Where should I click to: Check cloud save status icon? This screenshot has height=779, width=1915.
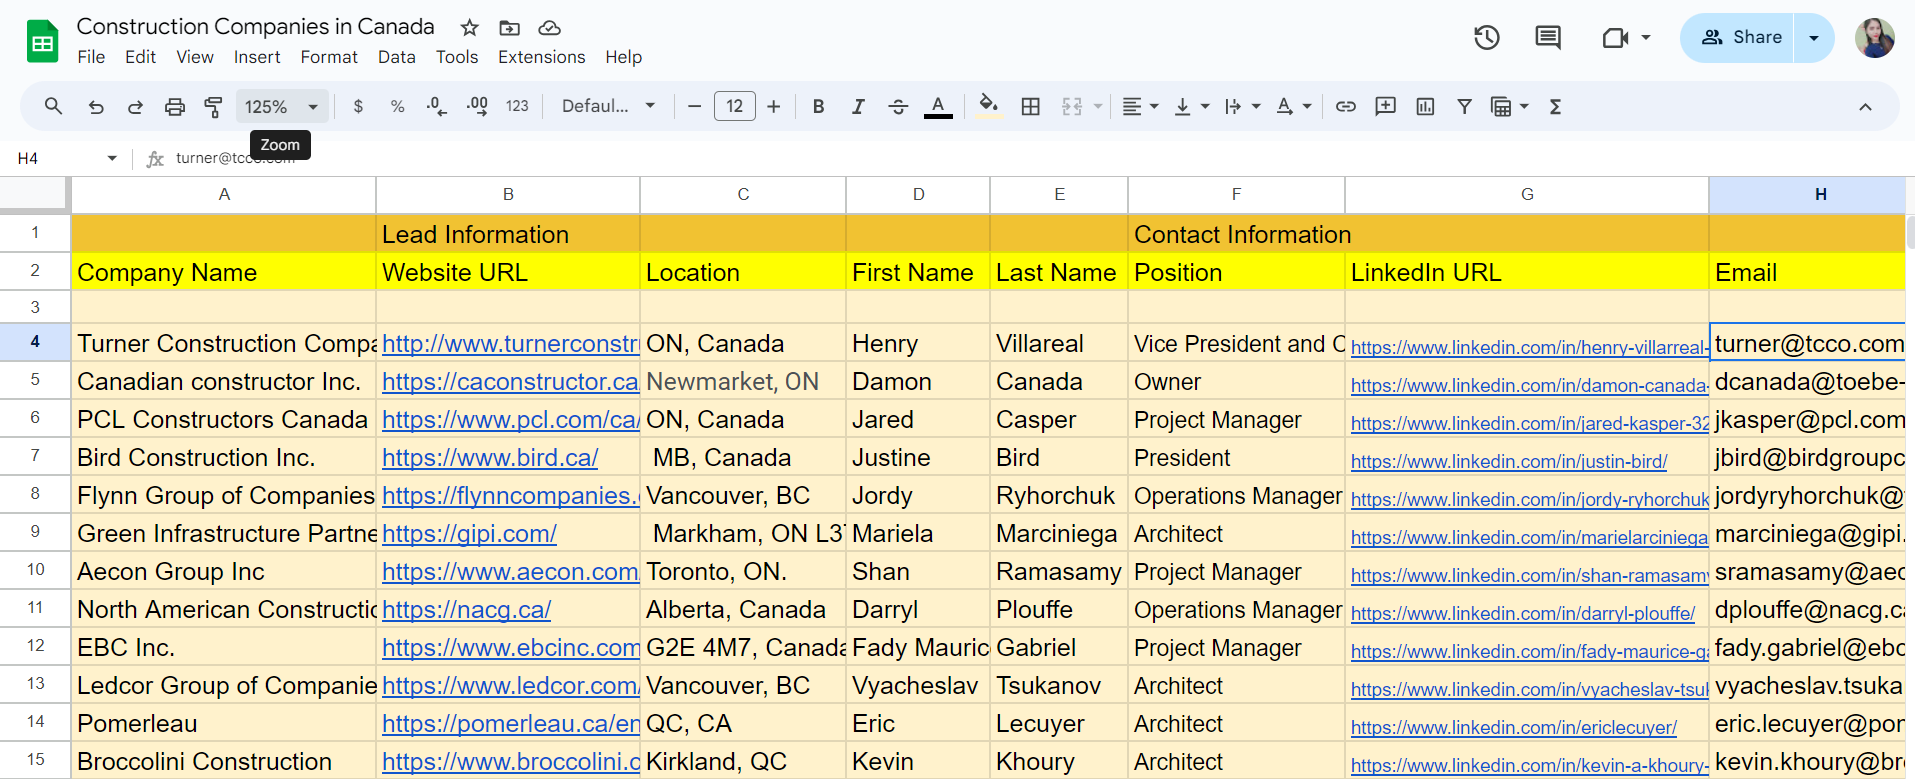pos(549,28)
